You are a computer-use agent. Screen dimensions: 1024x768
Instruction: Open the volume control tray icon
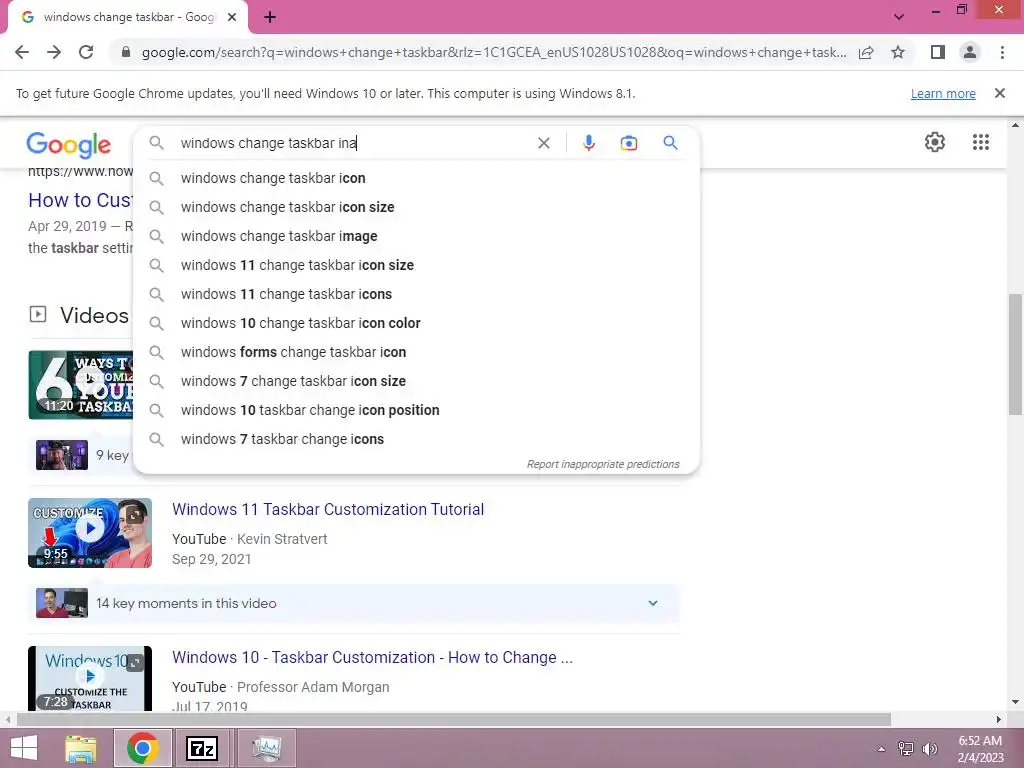pyautogui.click(x=930, y=749)
